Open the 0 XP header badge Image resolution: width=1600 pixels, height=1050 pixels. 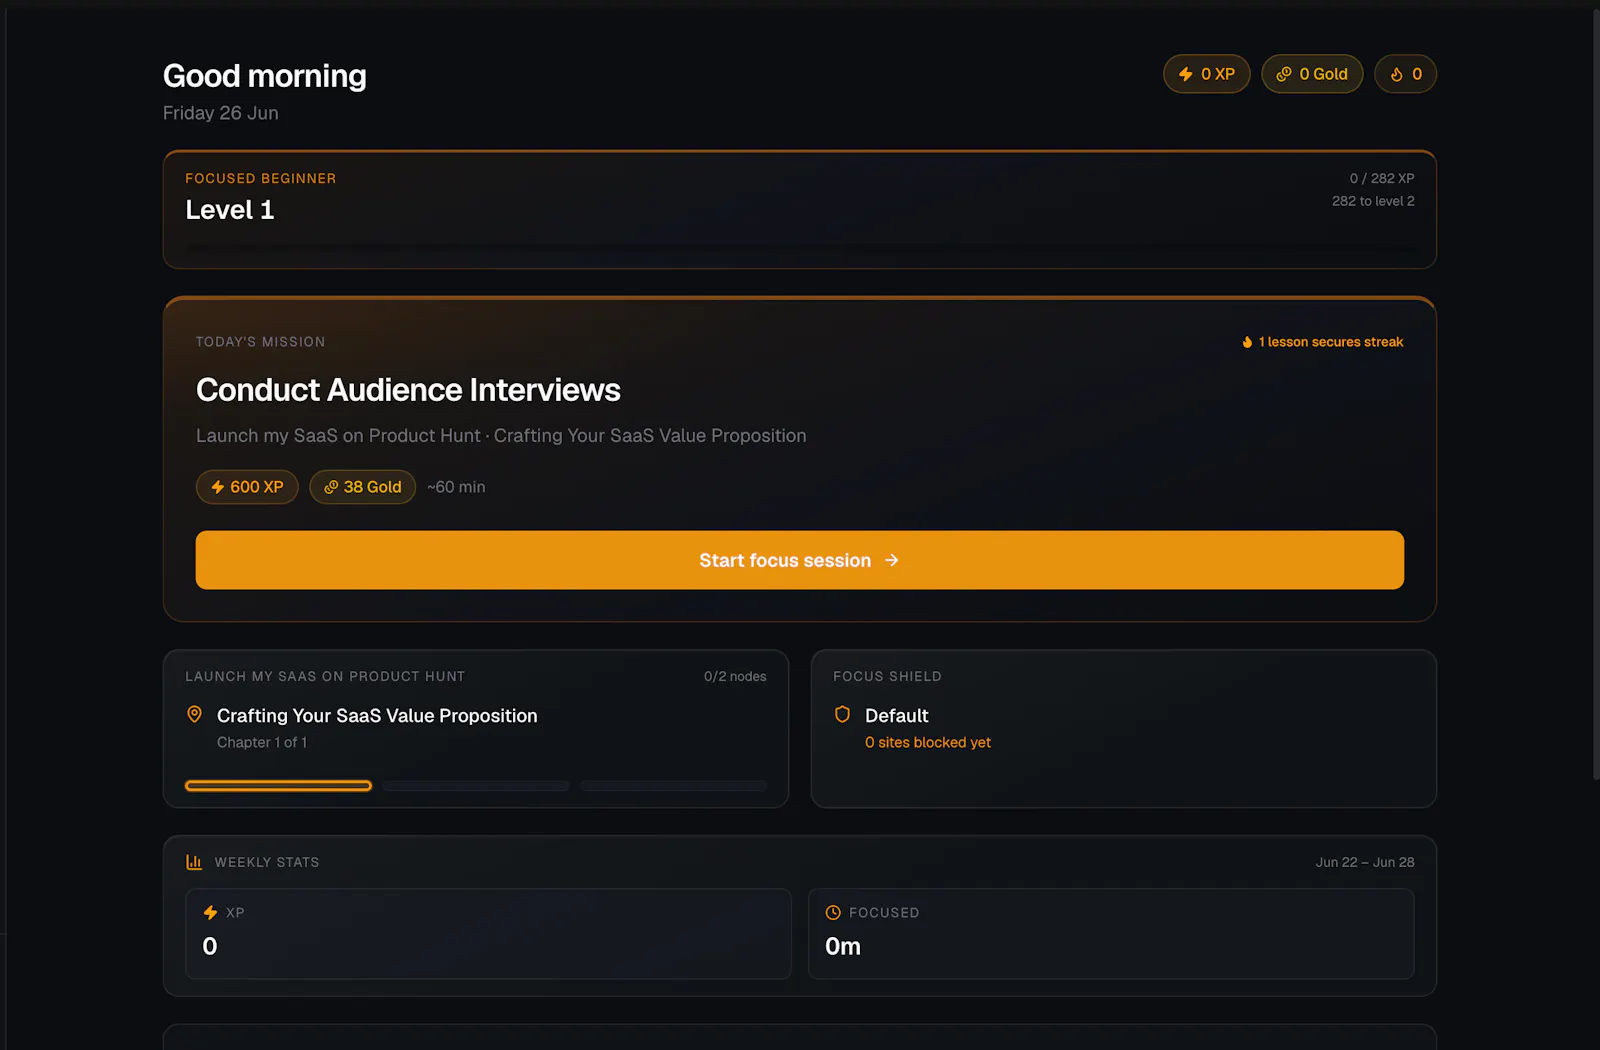[x=1207, y=74]
